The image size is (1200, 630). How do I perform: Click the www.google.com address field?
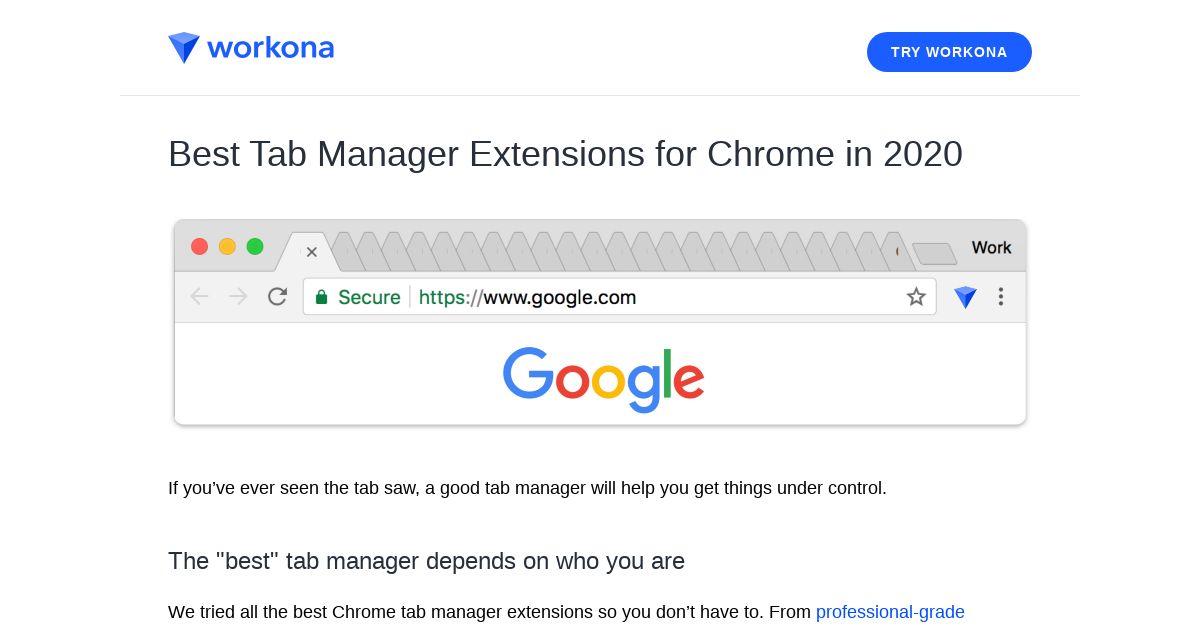click(x=619, y=297)
